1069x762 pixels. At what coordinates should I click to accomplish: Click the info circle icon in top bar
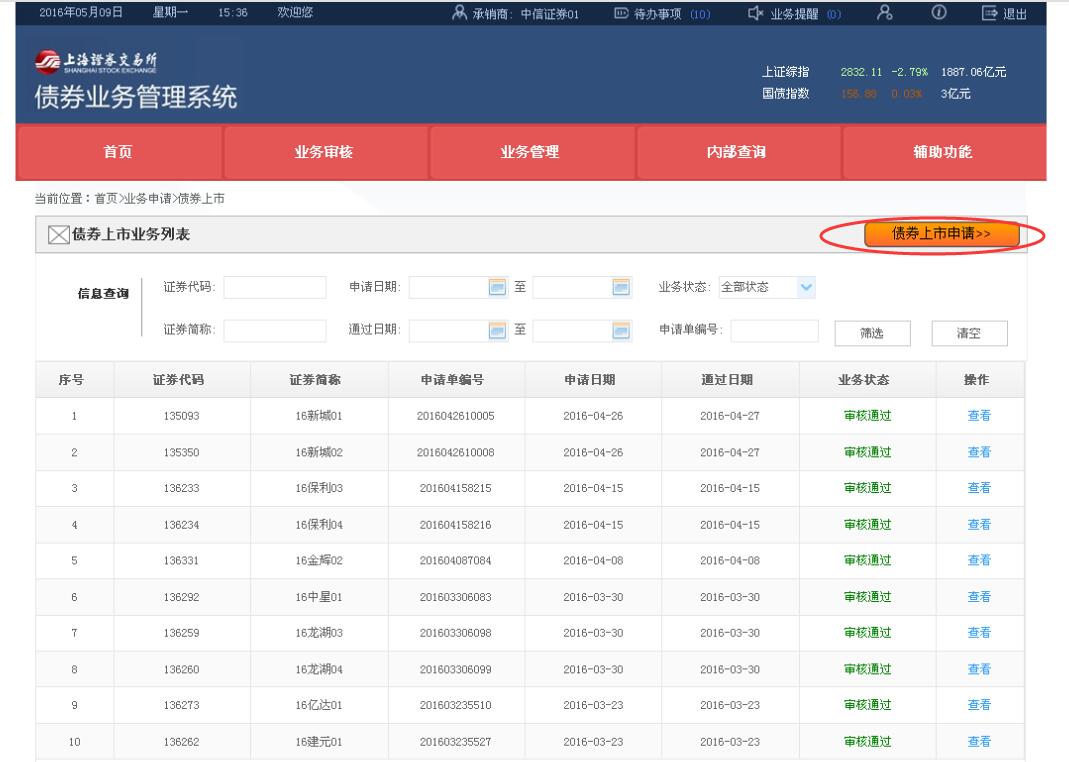939,12
